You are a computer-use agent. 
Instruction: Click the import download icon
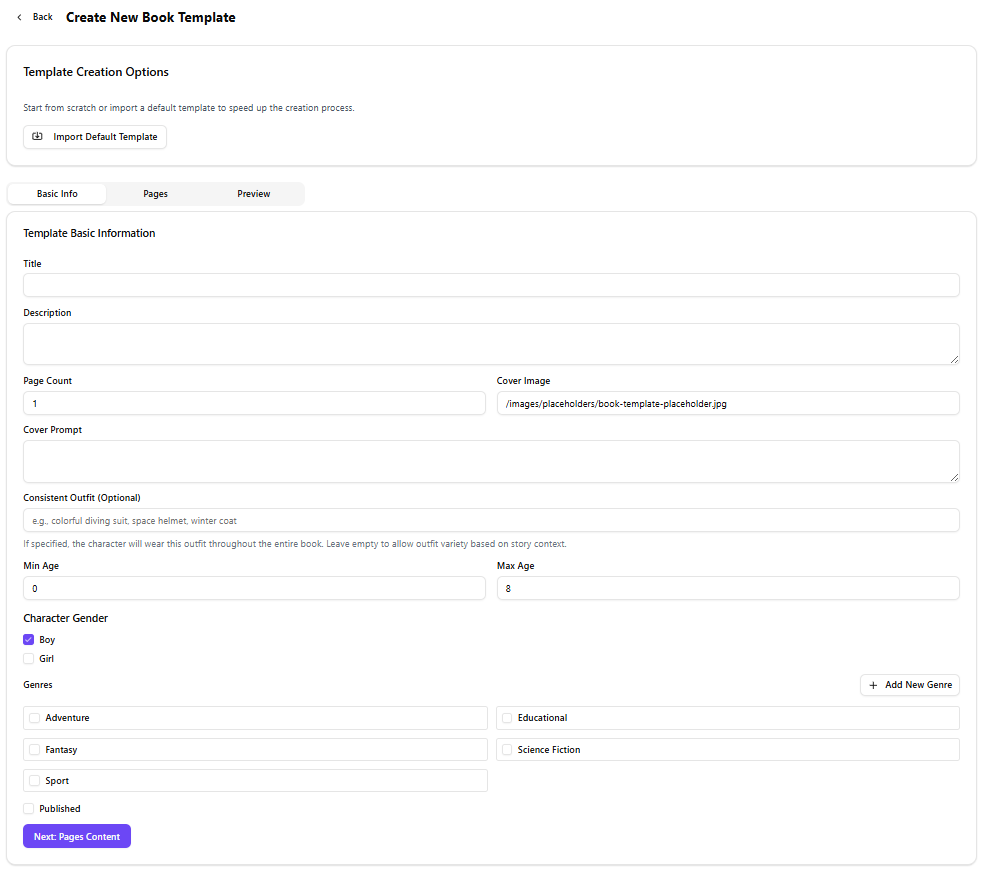pos(38,137)
